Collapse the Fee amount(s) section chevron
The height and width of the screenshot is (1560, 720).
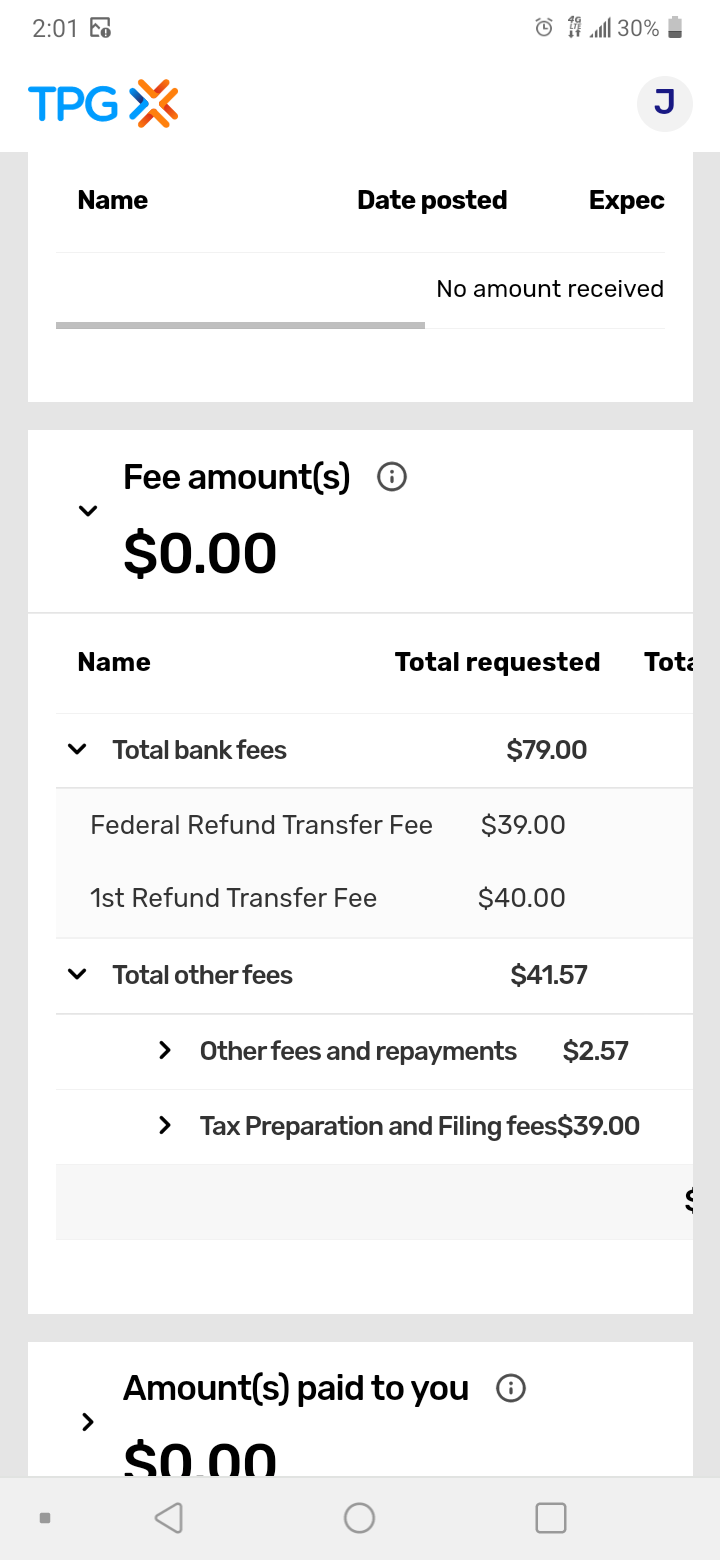pyautogui.click(x=88, y=511)
